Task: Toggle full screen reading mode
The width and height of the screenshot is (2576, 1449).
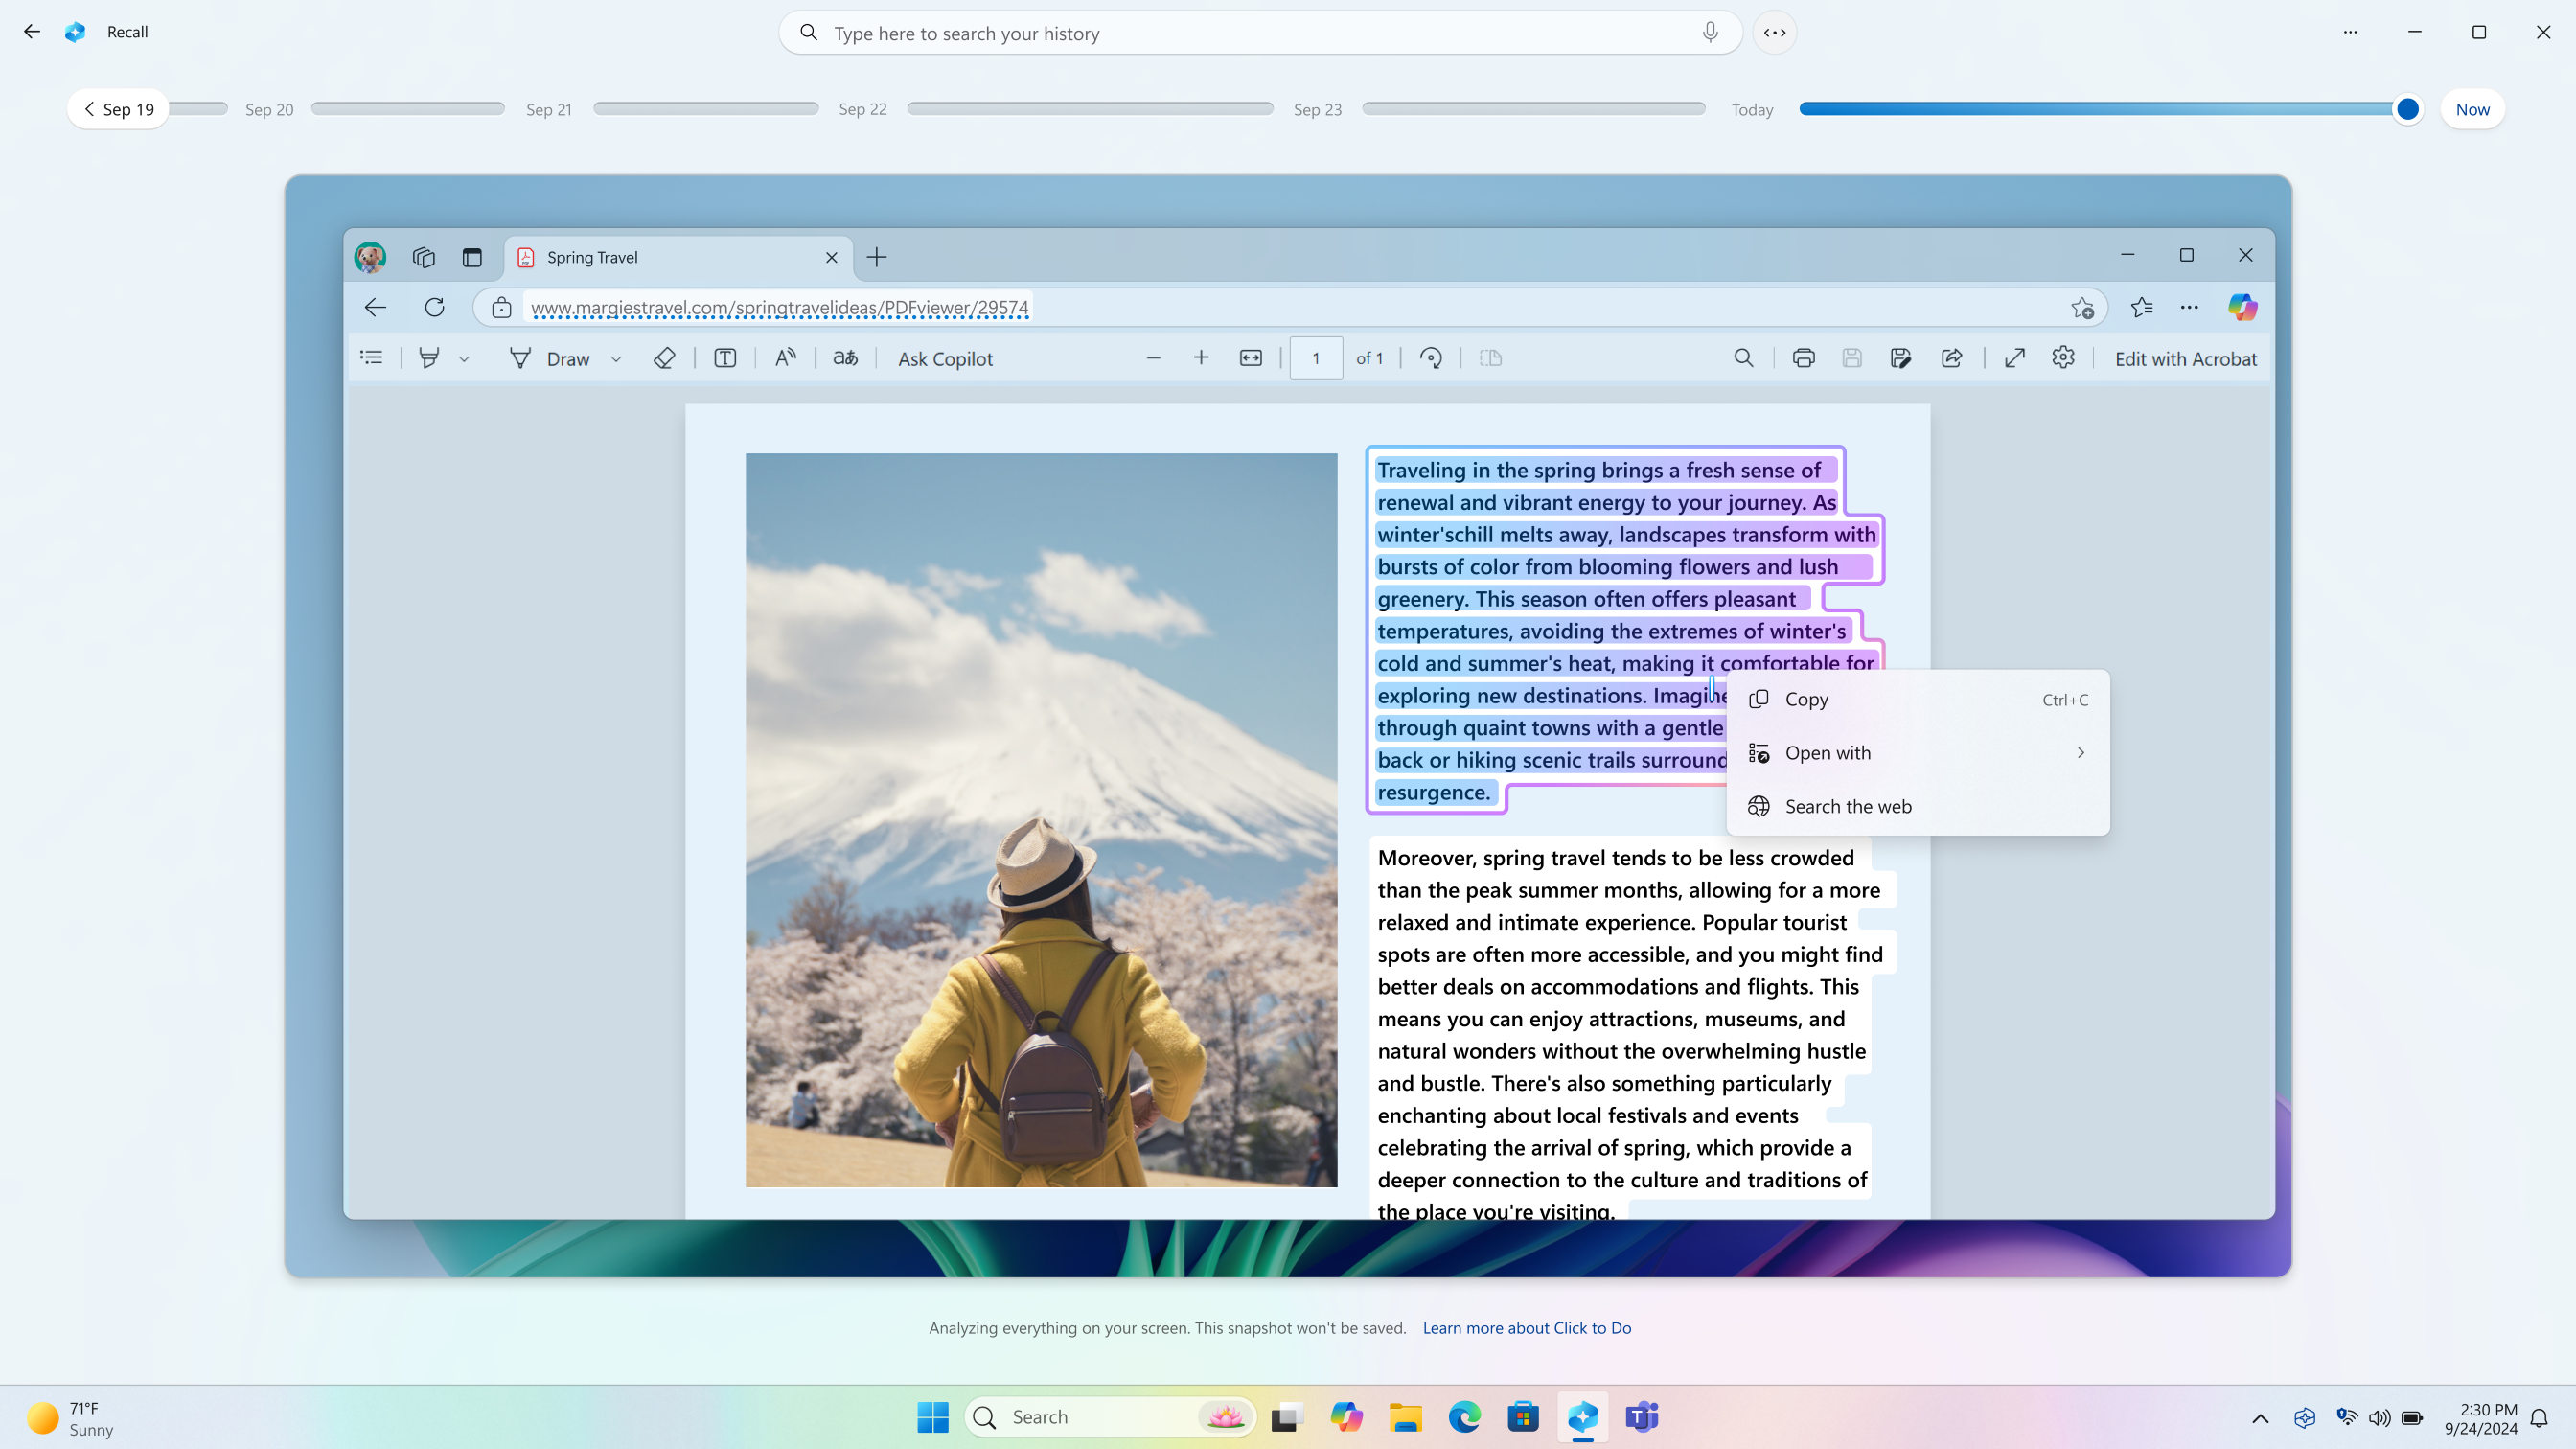Action: point(2015,357)
